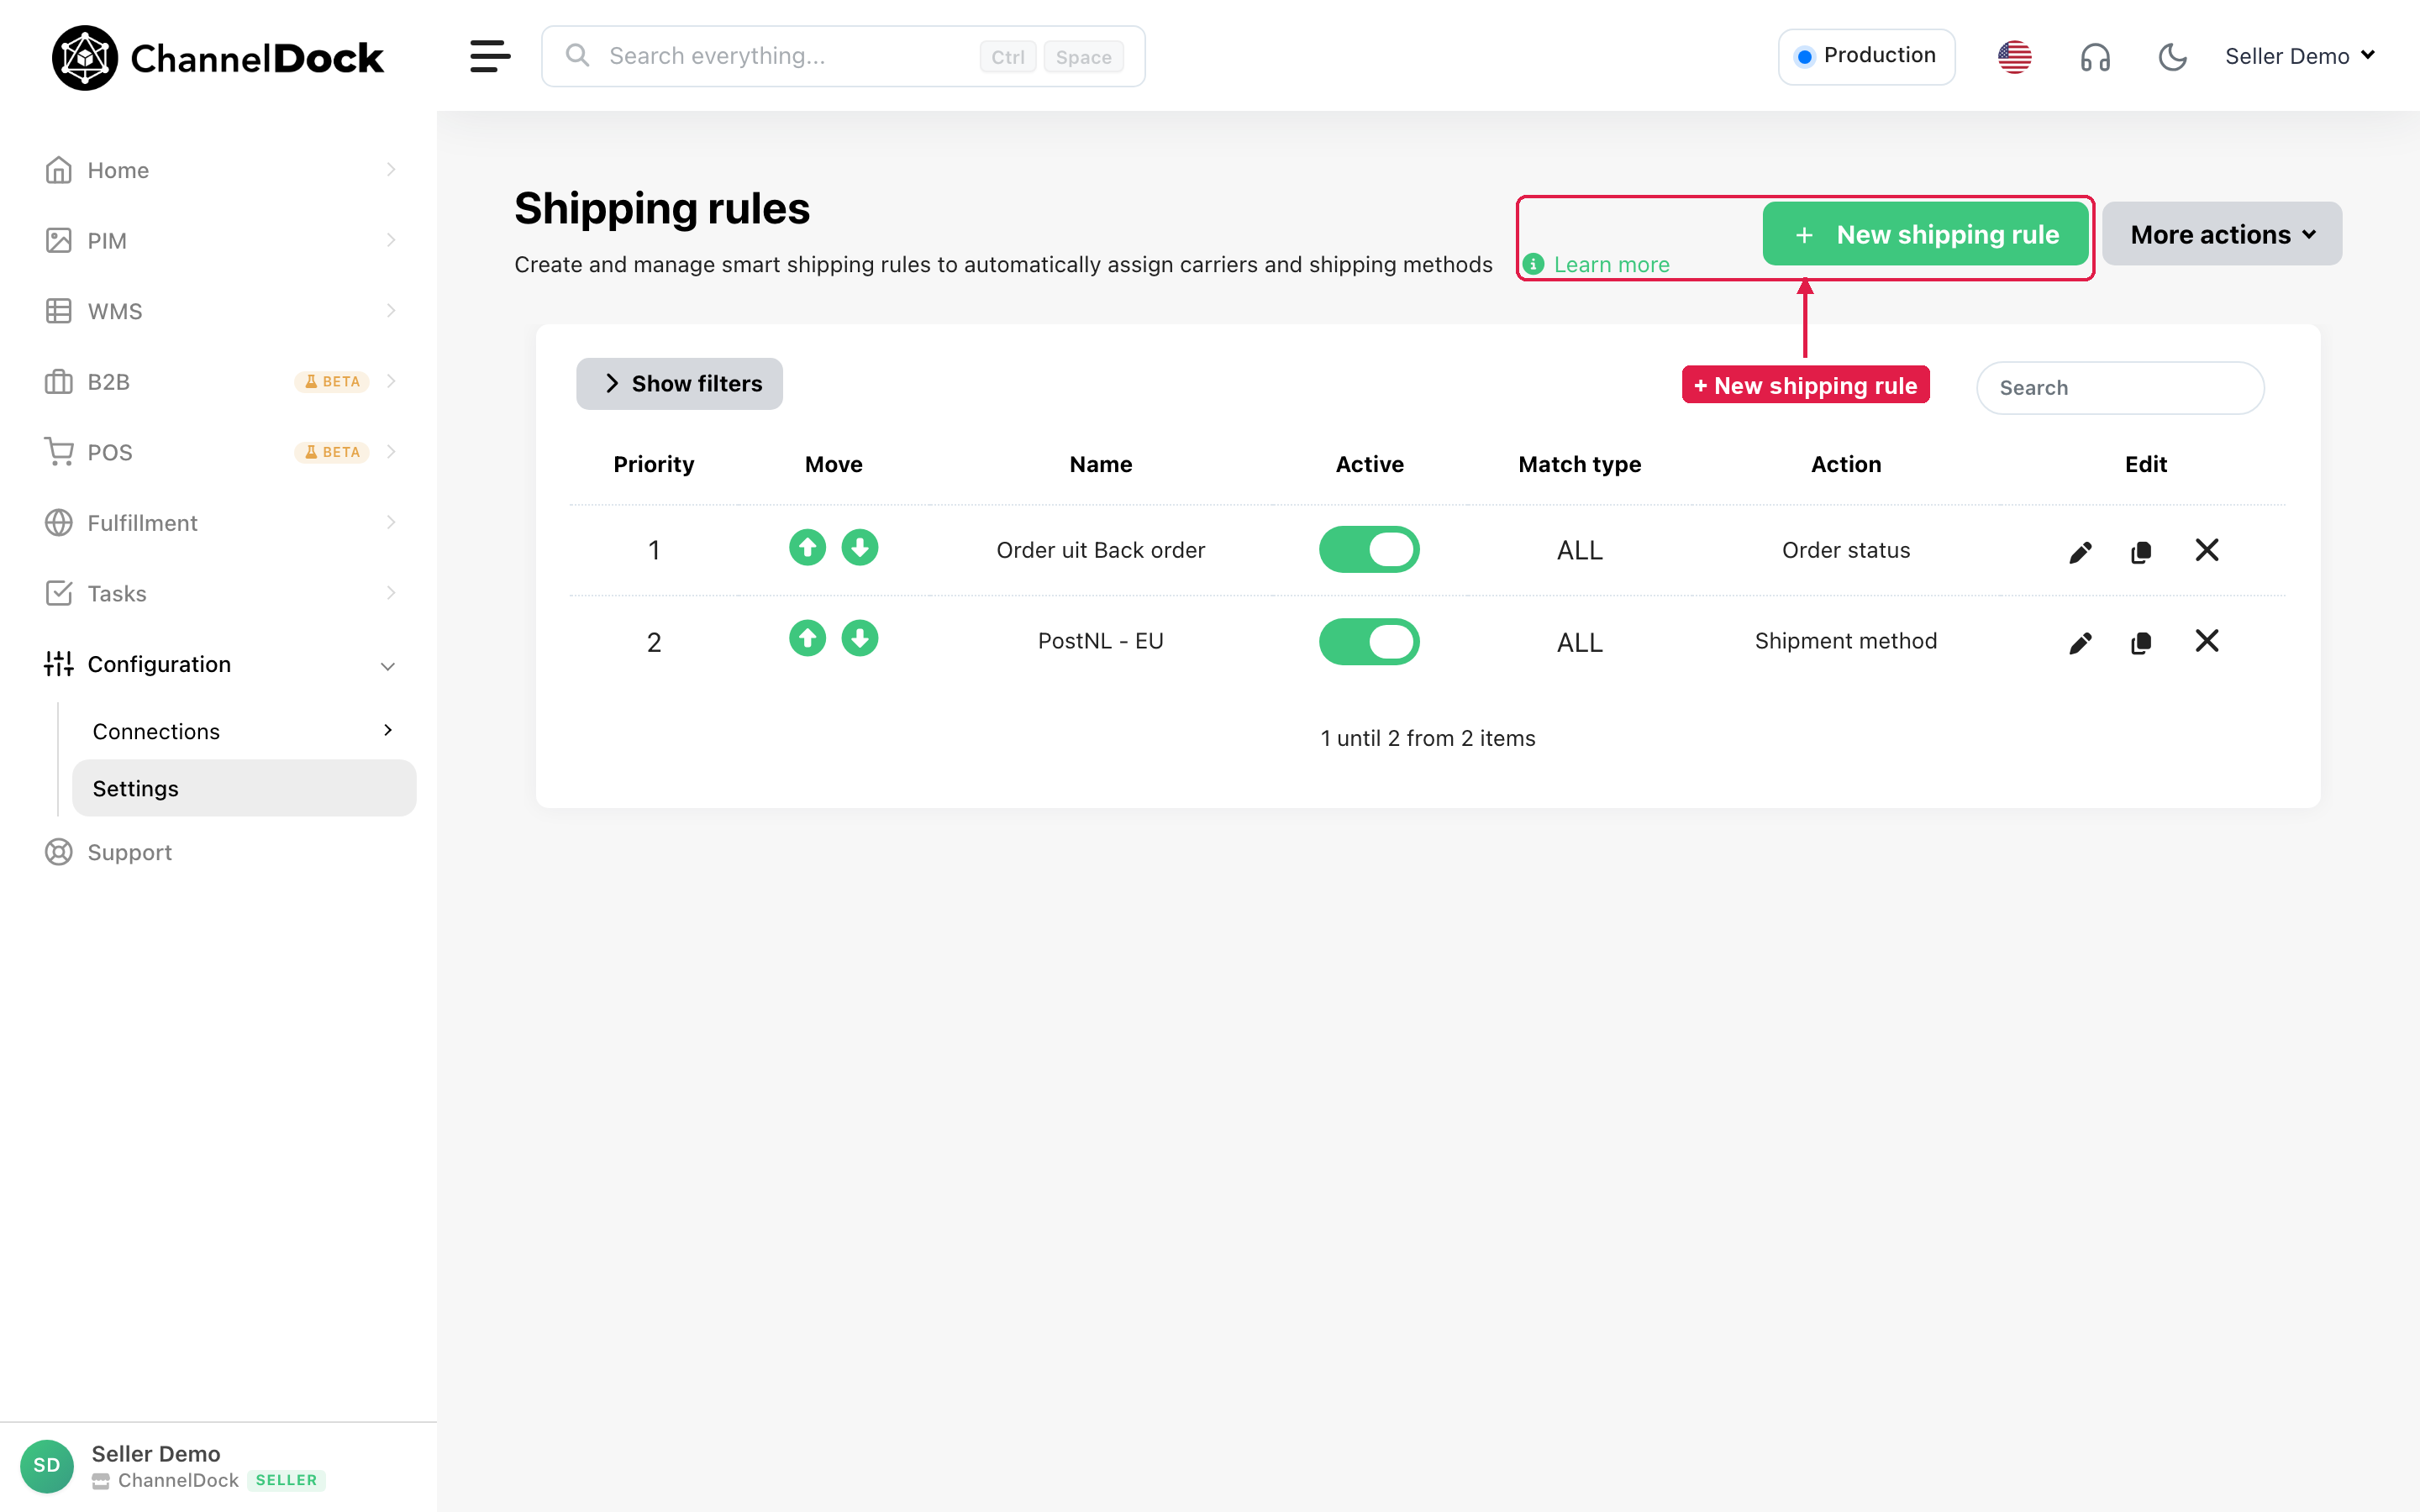Open the language selector flag
The height and width of the screenshot is (1512, 2420).
coord(2014,57)
